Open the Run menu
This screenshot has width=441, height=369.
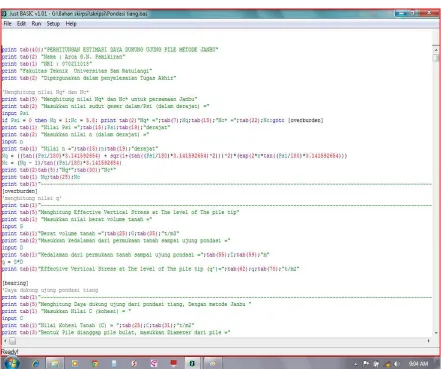pos(36,24)
